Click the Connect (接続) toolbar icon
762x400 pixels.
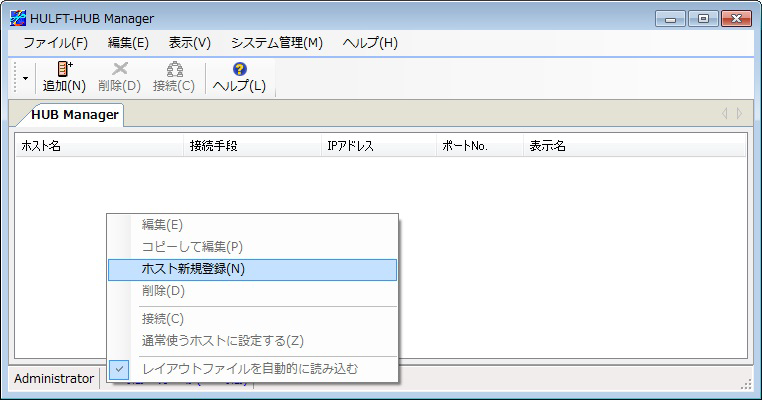(x=174, y=77)
